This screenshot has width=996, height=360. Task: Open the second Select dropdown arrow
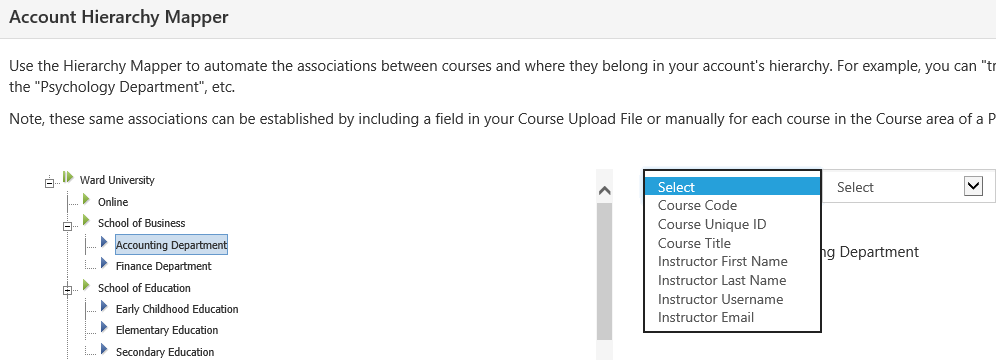pyautogui.click(x=973, y=187)
